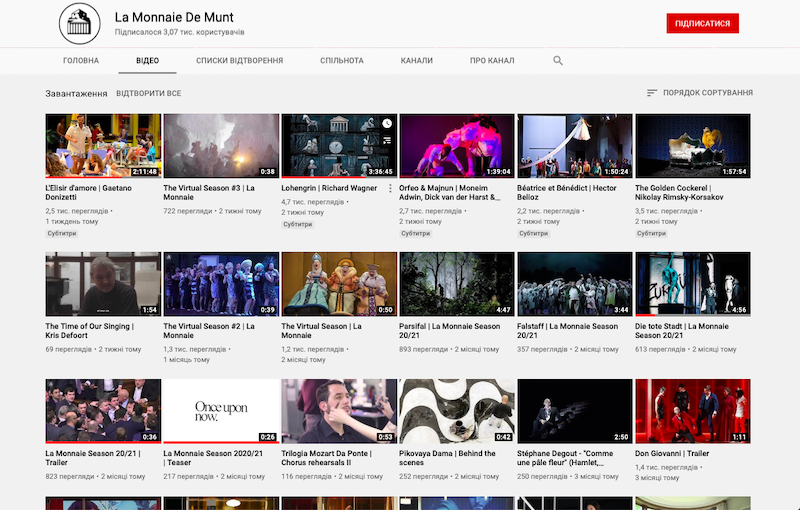Switch to СПИСКИ ВІДТВОРЕННЯ tab
Image resolution: width=800 pixels, height=510 pixels.
(x=239, y=61)
